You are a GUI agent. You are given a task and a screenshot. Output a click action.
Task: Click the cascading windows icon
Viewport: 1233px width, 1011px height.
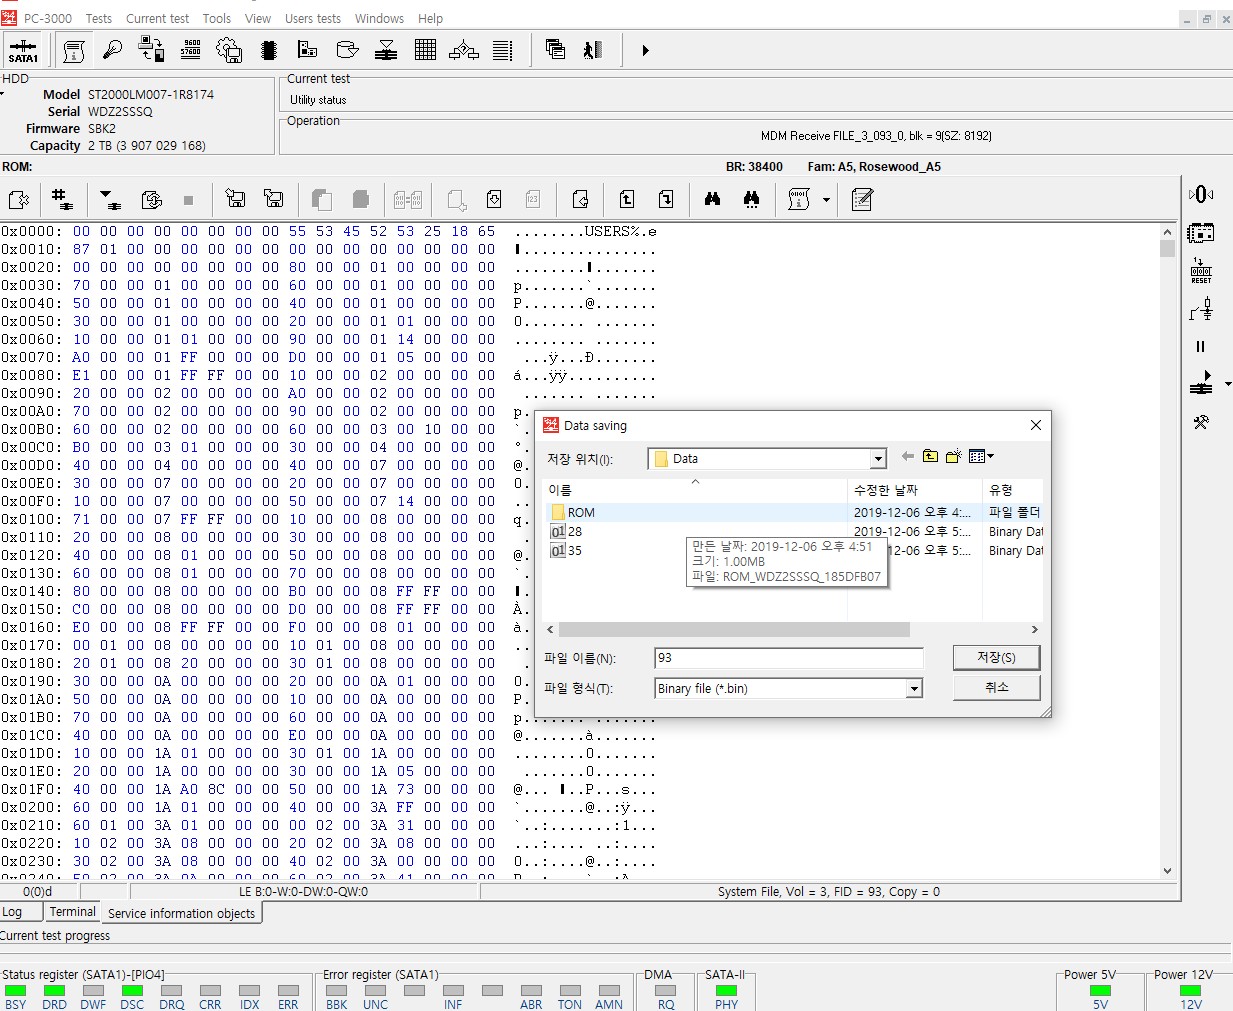coord(555,50)
